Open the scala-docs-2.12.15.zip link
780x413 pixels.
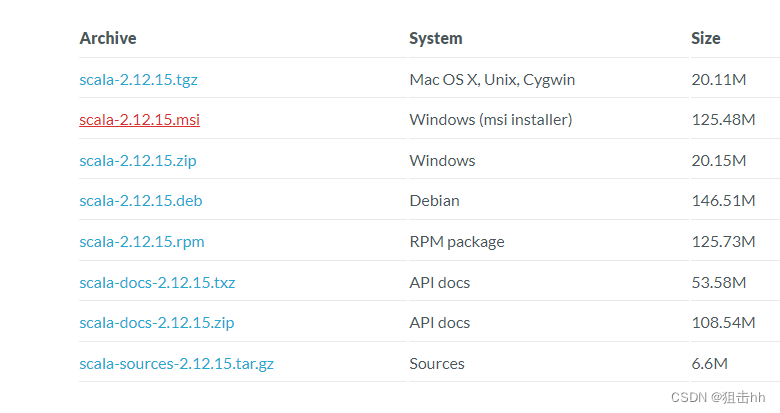pyautogui.click(x=157, y=323)
